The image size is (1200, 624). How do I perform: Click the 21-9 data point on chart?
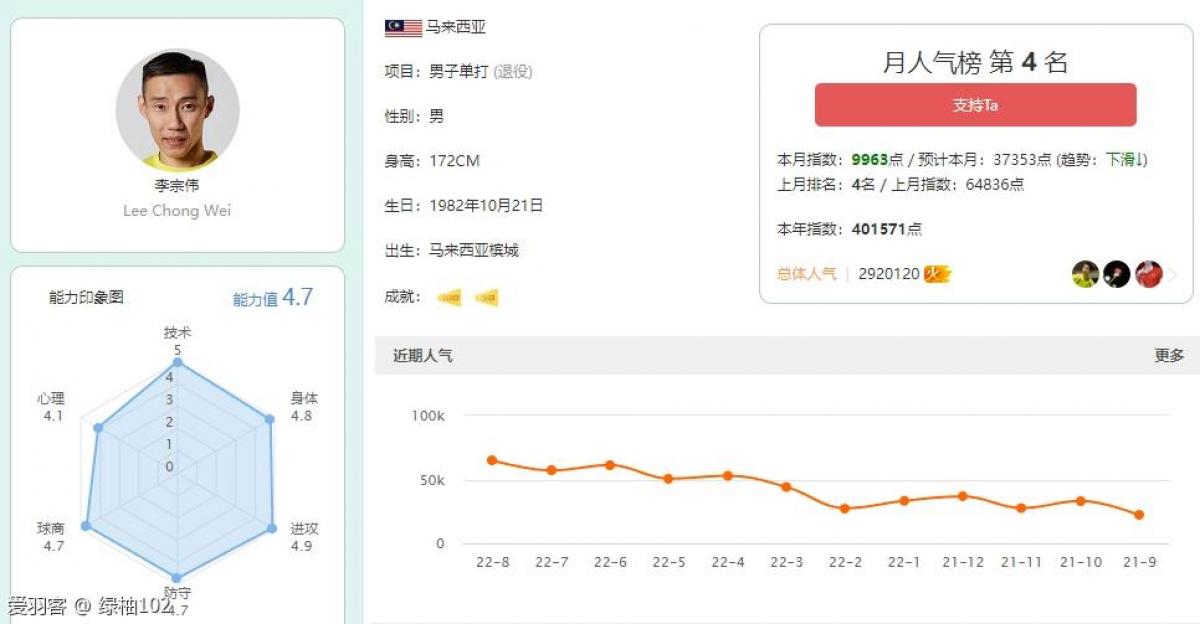click(1139, 515)
